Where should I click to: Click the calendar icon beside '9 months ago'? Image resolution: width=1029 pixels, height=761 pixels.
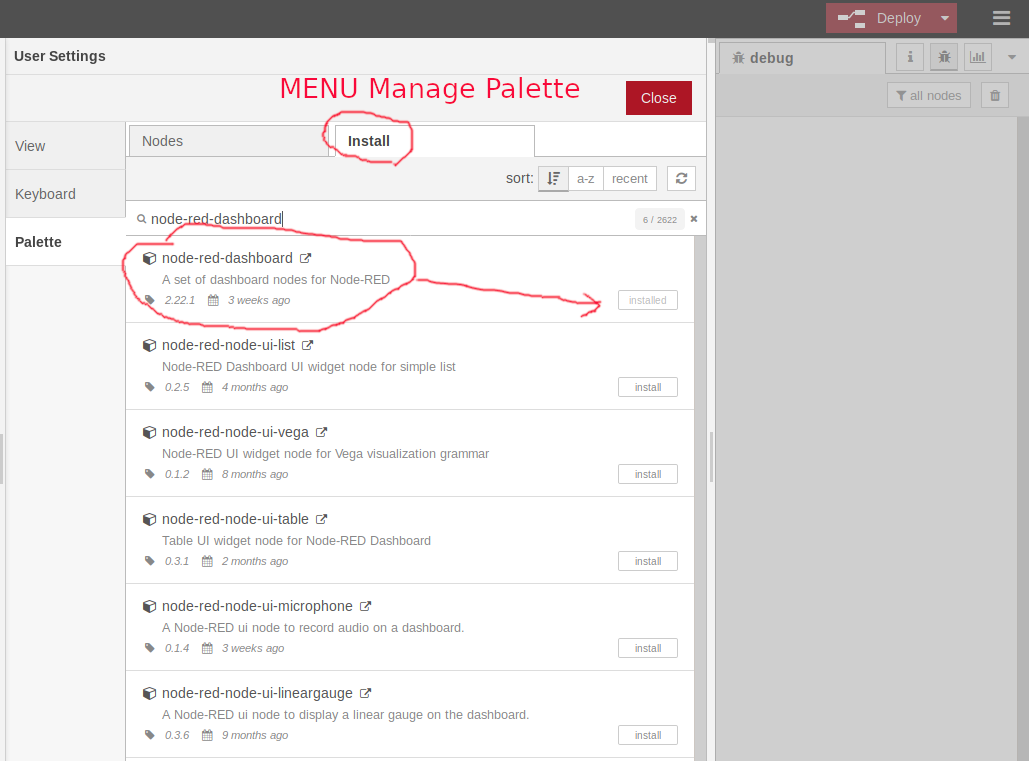coord(207,735)
